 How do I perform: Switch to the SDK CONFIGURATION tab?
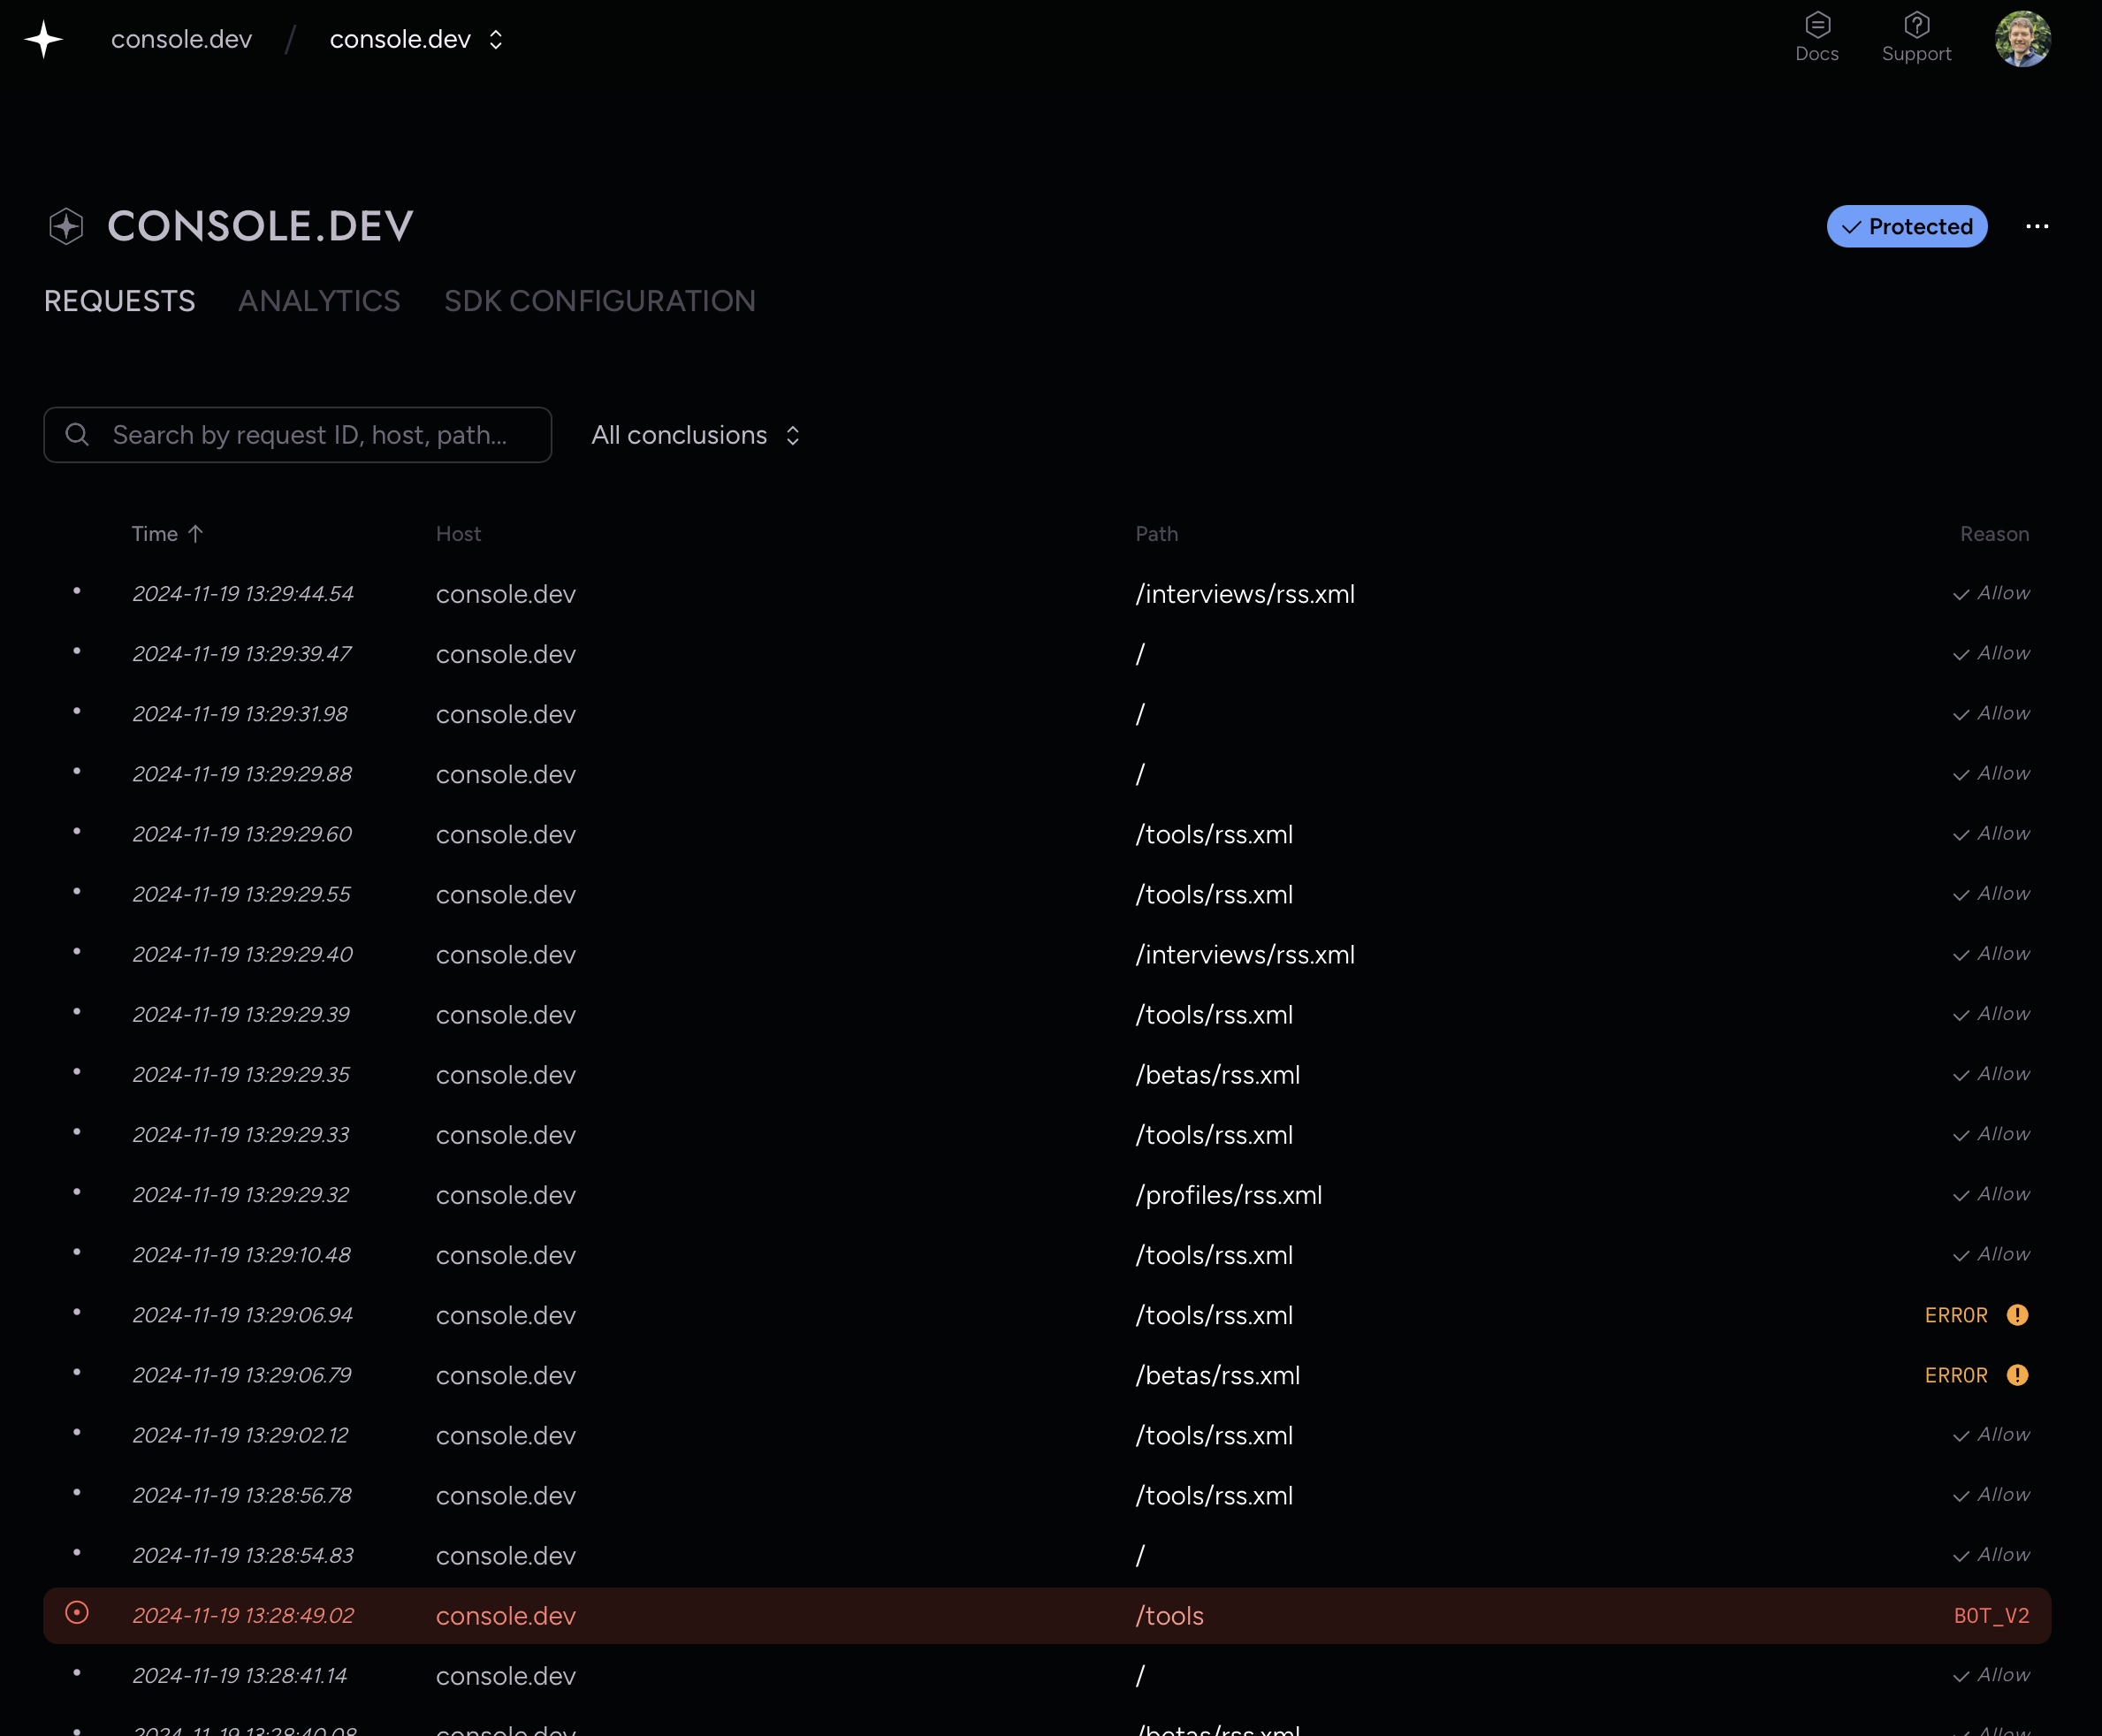[599, 301]
